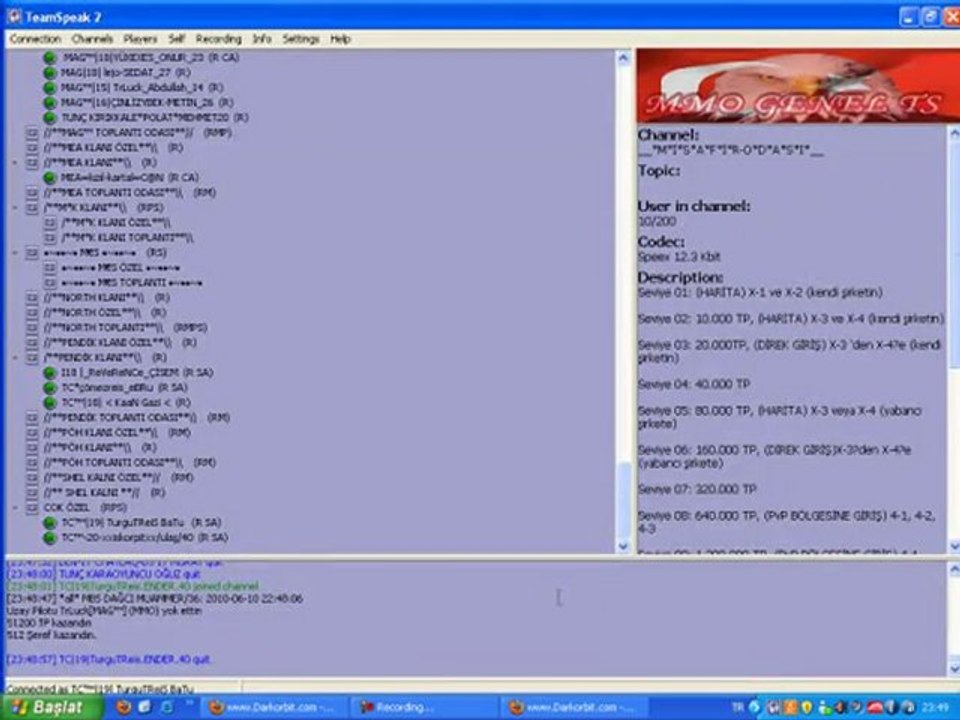Click green icon next to TUNÇ KIRIKKALE POLAT MEHMET

pos(50,118)
